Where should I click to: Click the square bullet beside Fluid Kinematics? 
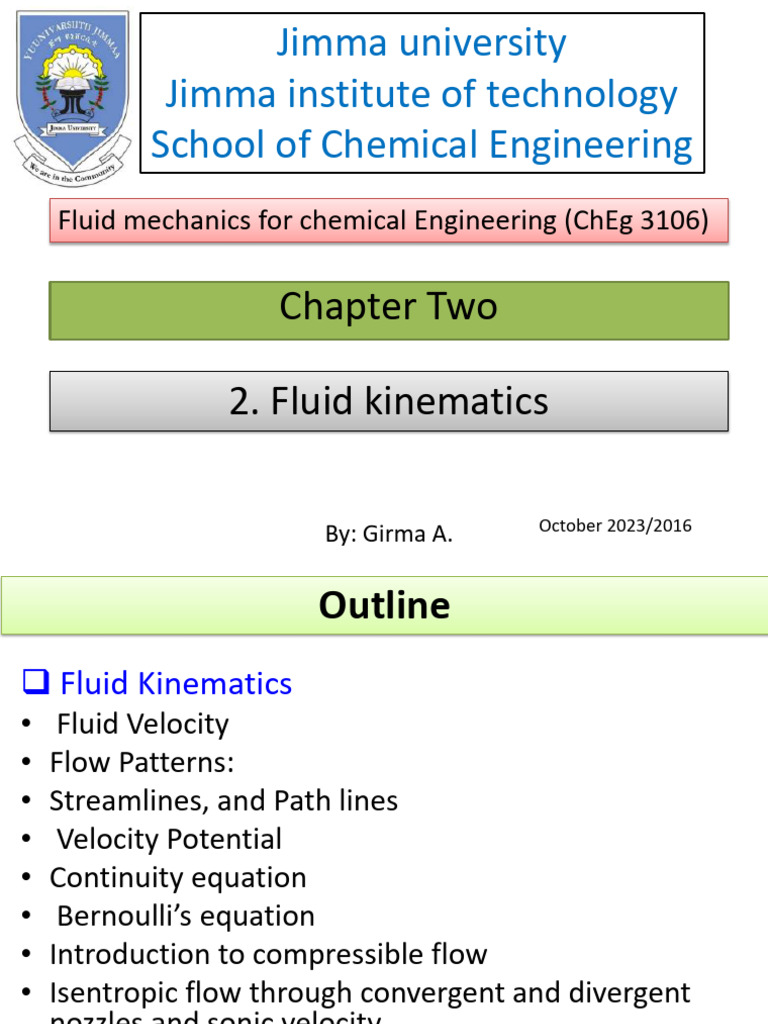pyautogui.click(x=35, y=684)
